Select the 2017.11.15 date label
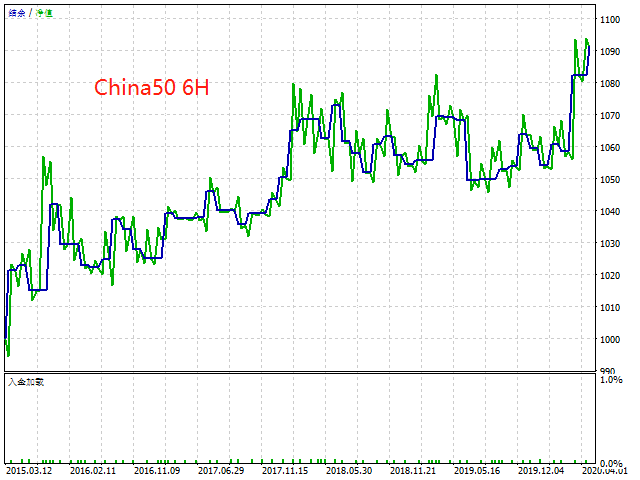 285,471
